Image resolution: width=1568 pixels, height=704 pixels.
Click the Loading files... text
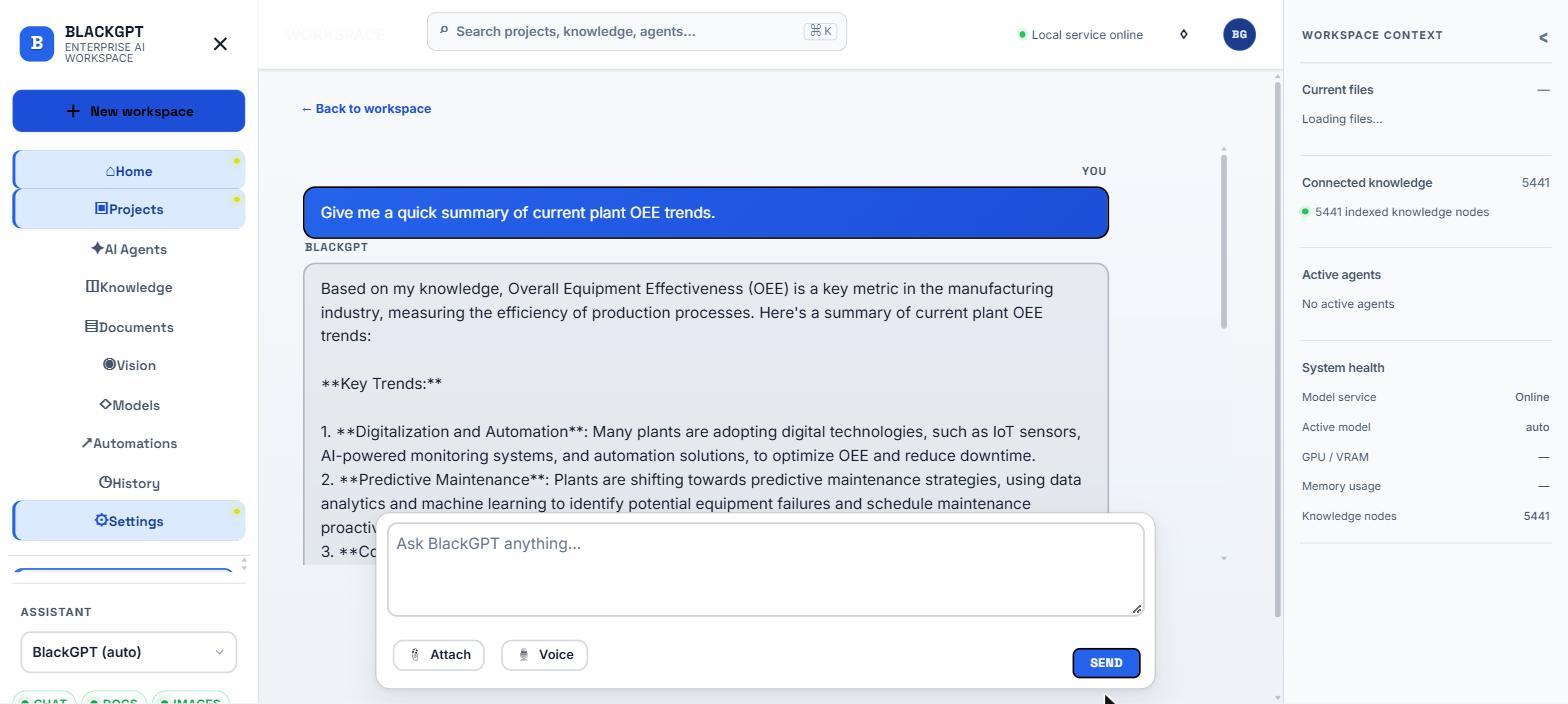tap(1342, 119)
